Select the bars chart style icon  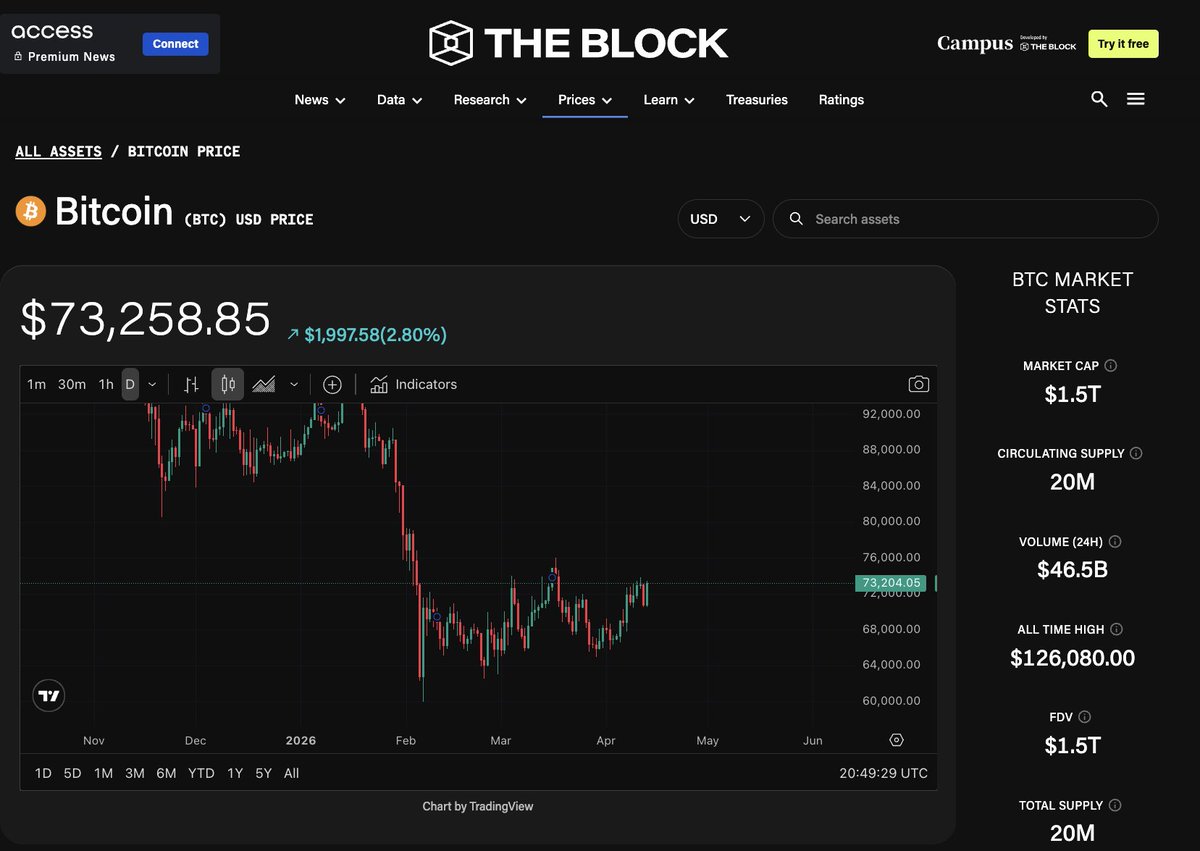pos(191,384)
